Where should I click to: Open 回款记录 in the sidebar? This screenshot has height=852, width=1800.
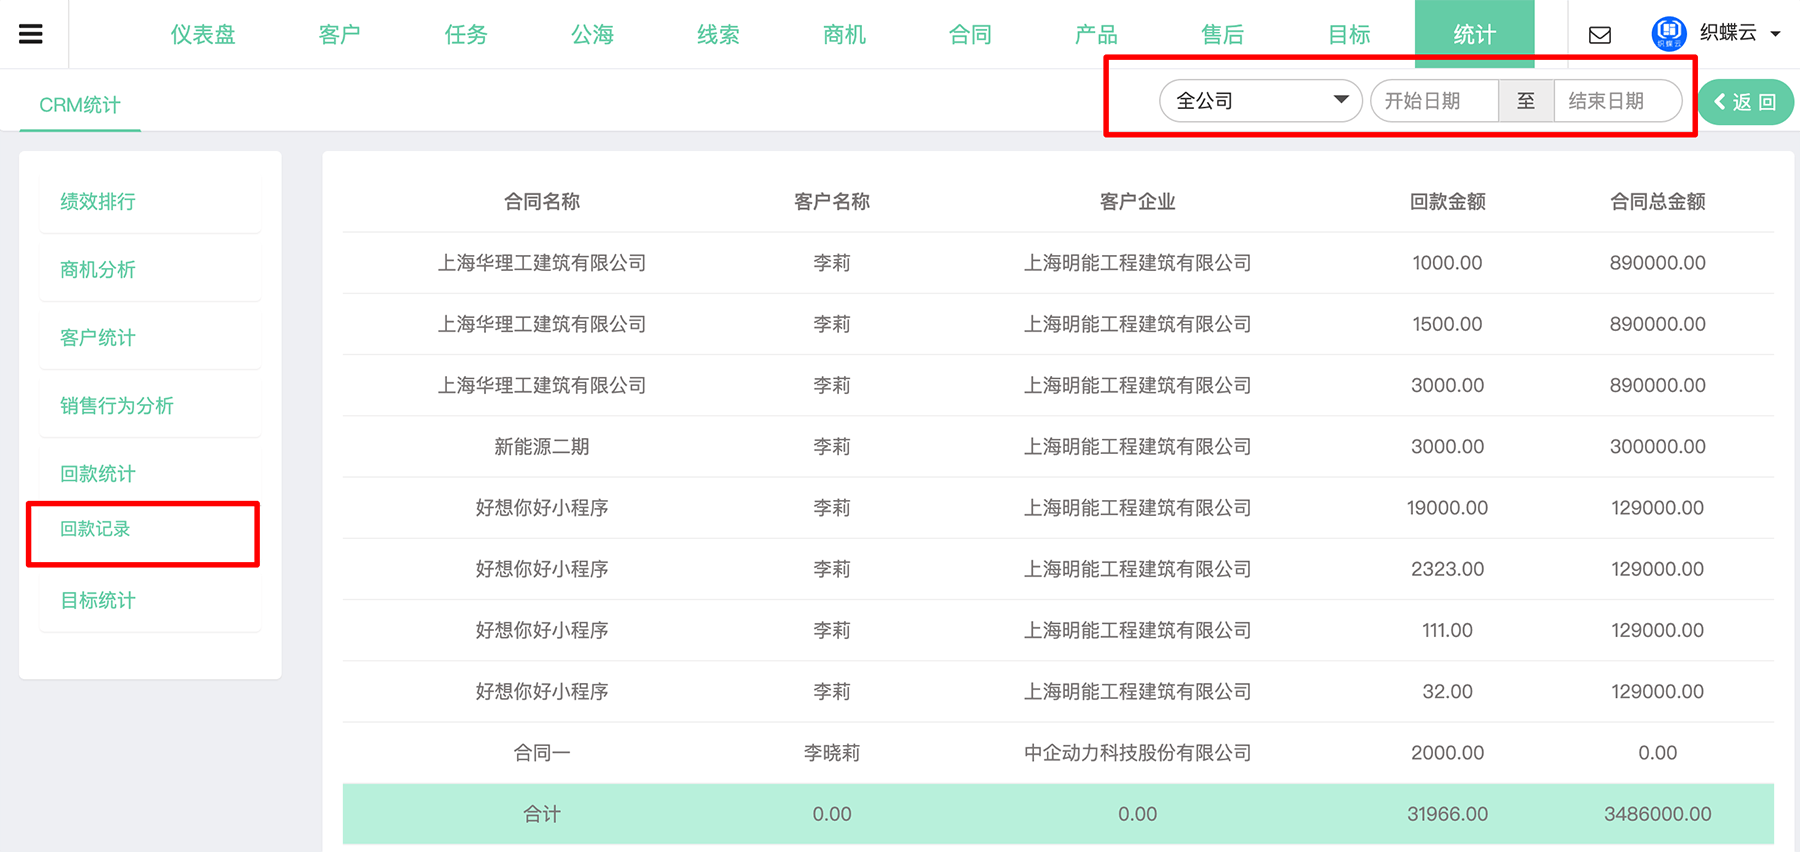tap(96, 529)
